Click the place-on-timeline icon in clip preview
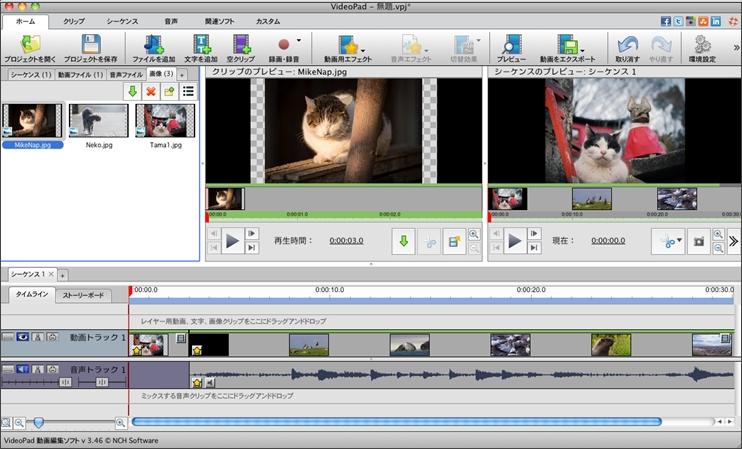The image size is (742, 449). (454, 241)
